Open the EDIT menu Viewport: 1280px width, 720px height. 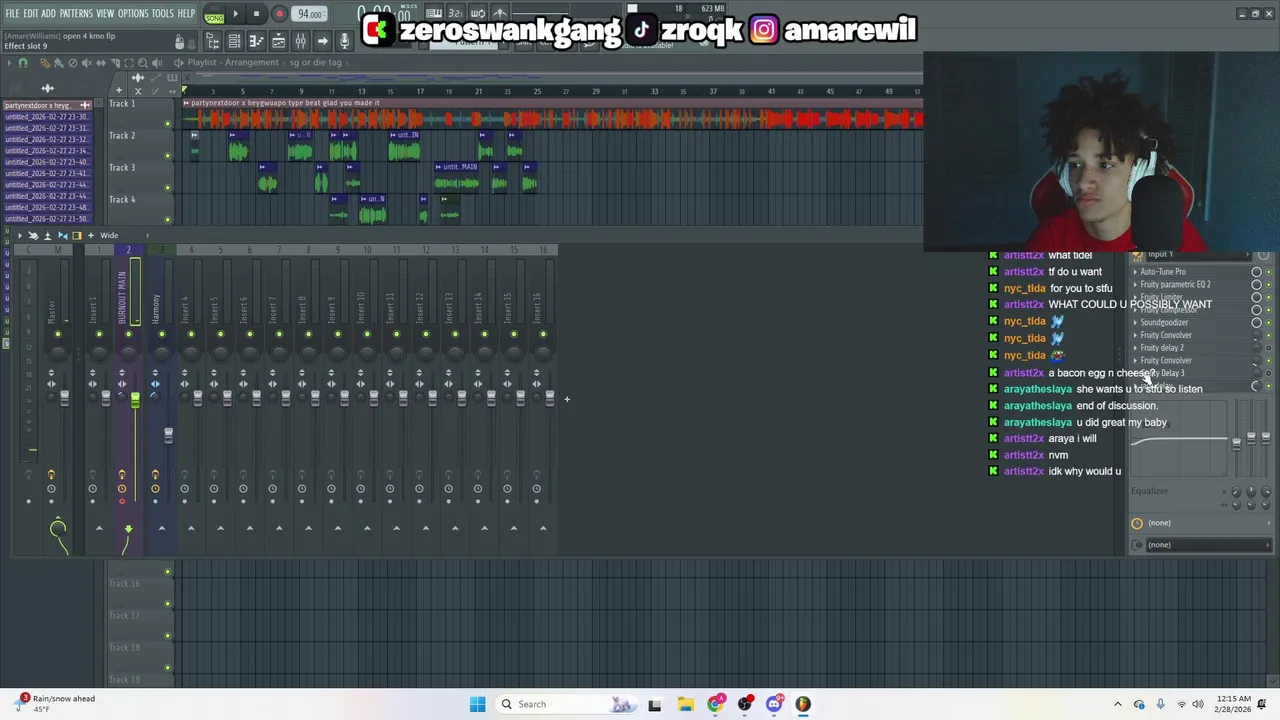31,14
